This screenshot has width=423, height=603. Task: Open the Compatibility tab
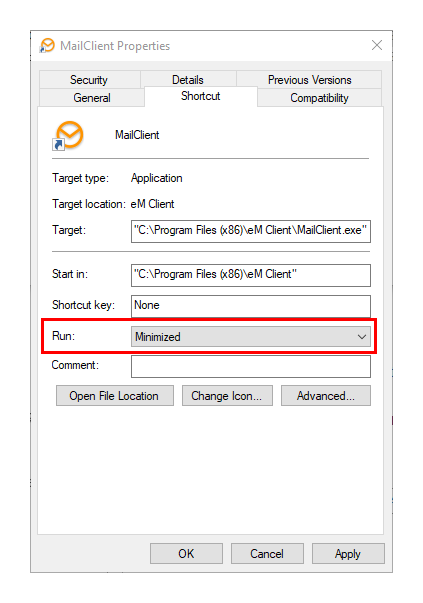click(x=319, y=98)
